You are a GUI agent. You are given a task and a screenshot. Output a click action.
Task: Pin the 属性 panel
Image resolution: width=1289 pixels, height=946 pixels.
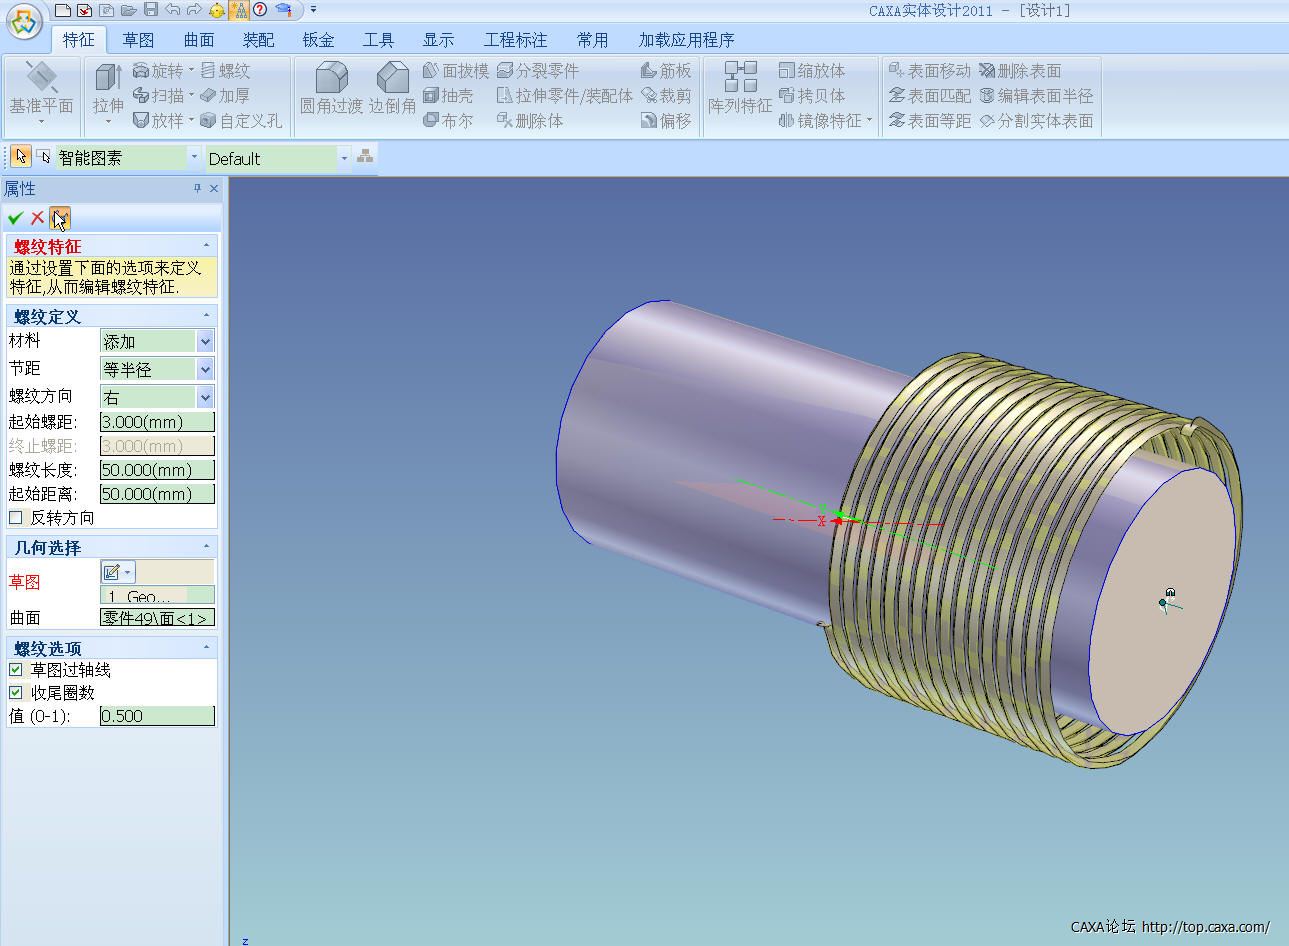[197, 188]
